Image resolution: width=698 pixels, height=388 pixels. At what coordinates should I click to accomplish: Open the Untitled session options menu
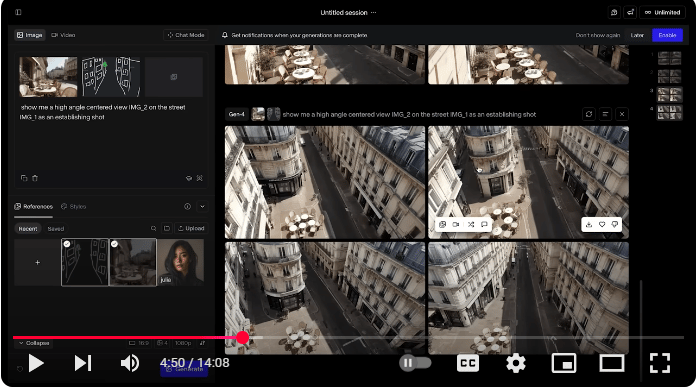(x=373, y=12)
